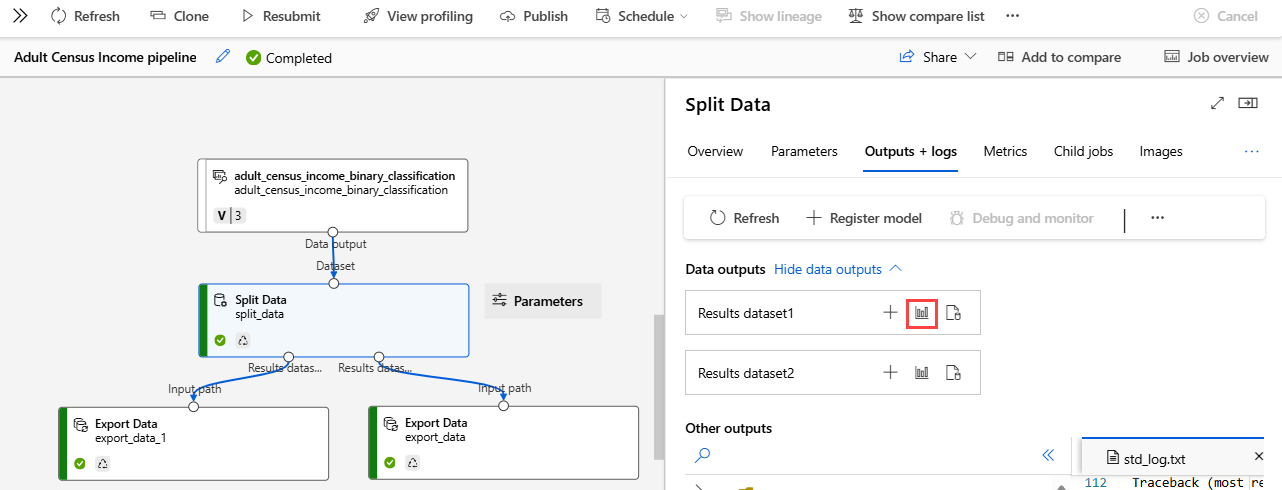Viewport: 1282px width, 490px height.
Task: Click Register model button
Action: [x=864, y=218]
